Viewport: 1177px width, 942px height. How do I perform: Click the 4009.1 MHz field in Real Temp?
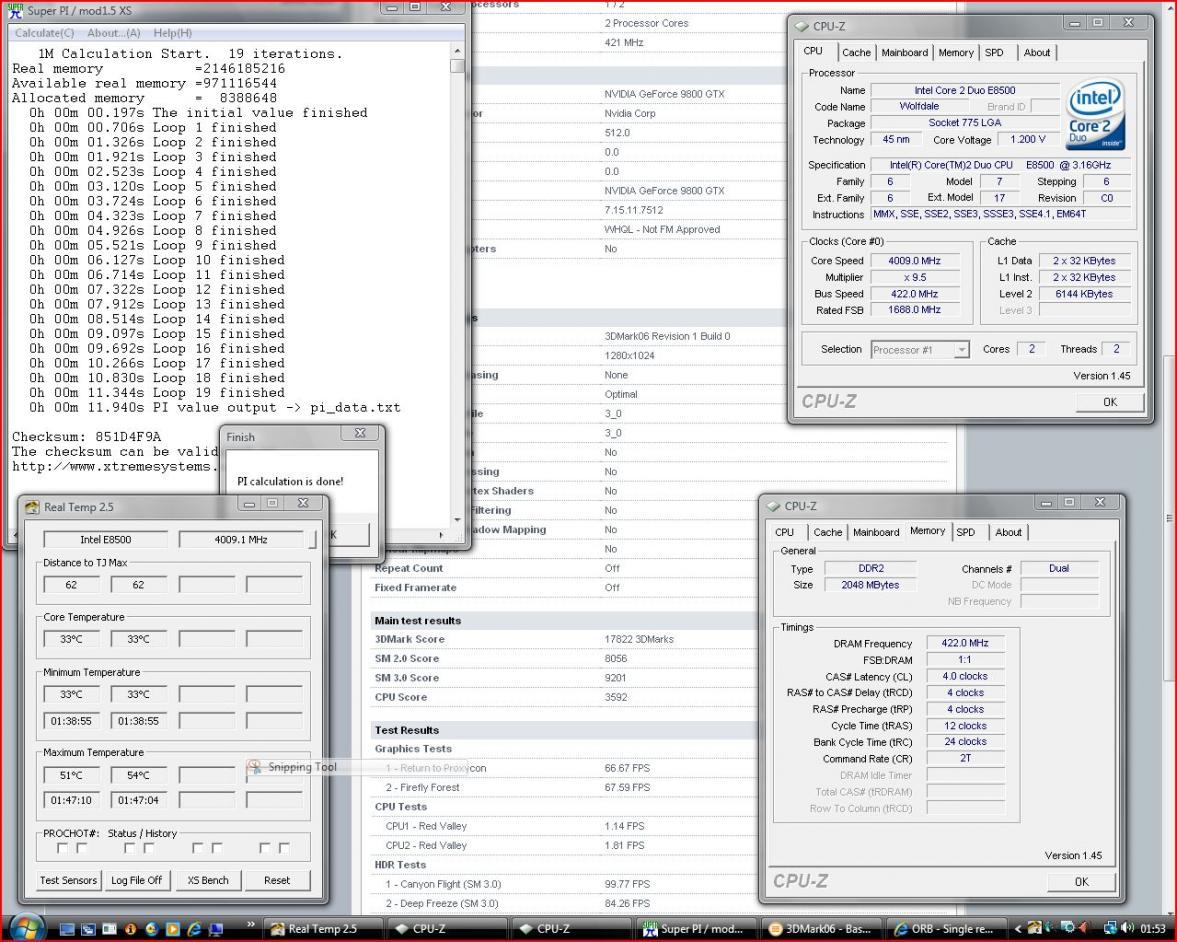(x=241, y=540)
